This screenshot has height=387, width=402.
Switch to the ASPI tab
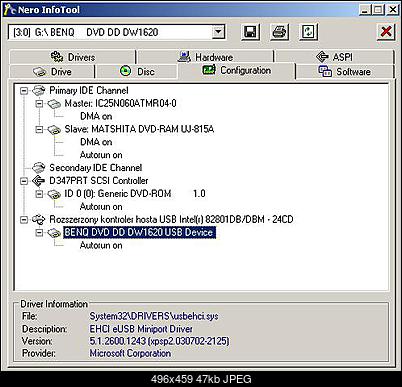335,57
